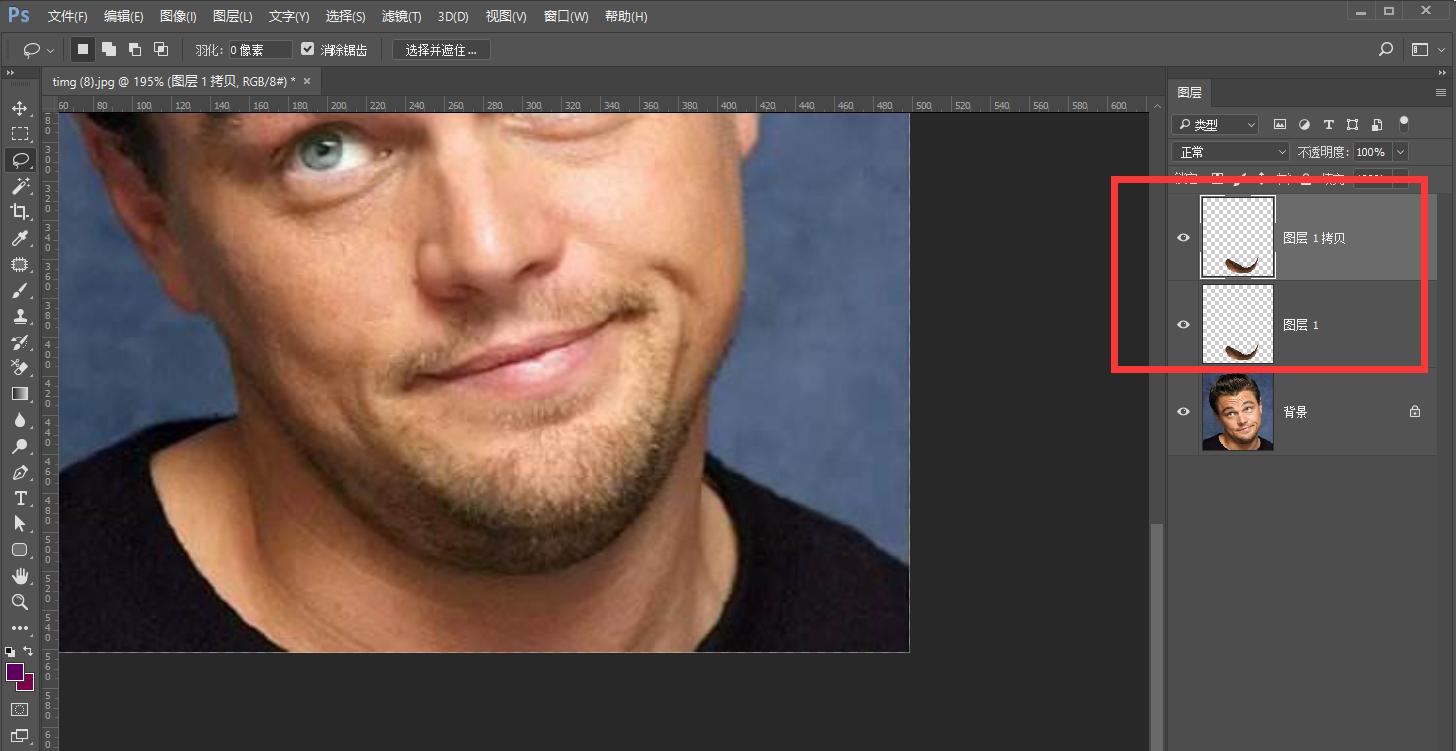This screenshot has width=1456, height=751.
Task: Select the Move tool
Action: click(x=19, y=108)
